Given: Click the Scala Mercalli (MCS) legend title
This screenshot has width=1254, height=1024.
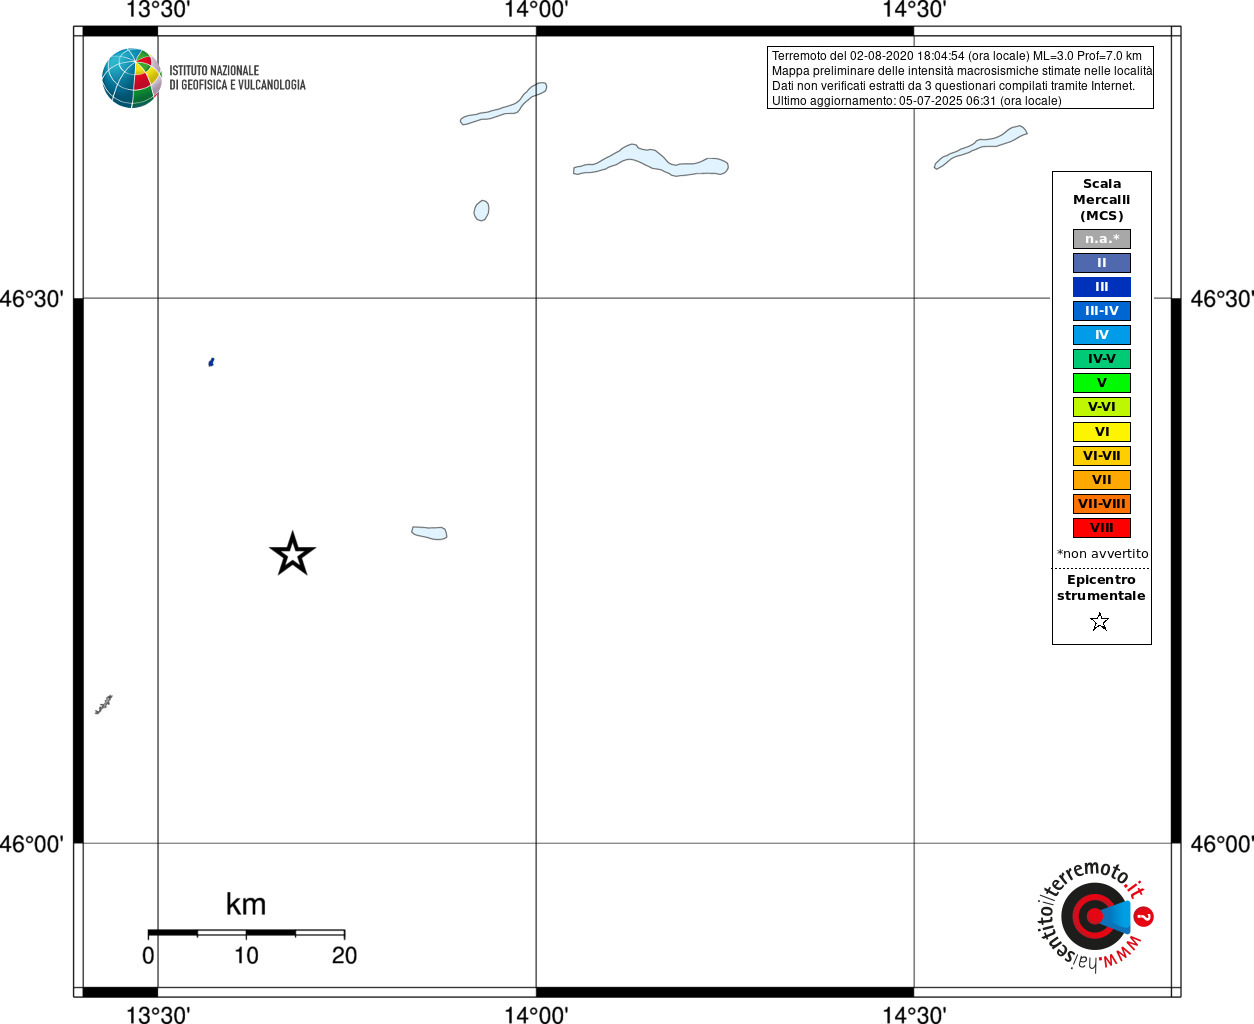Looking at the screenshot, I should pos(1102,200).
